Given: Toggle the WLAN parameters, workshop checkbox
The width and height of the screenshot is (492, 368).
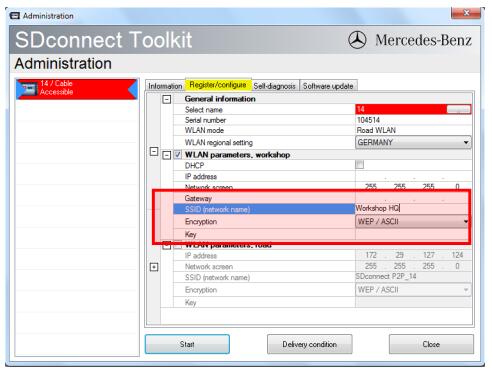Looking at the screenshot, I should [x=178, y=155].
